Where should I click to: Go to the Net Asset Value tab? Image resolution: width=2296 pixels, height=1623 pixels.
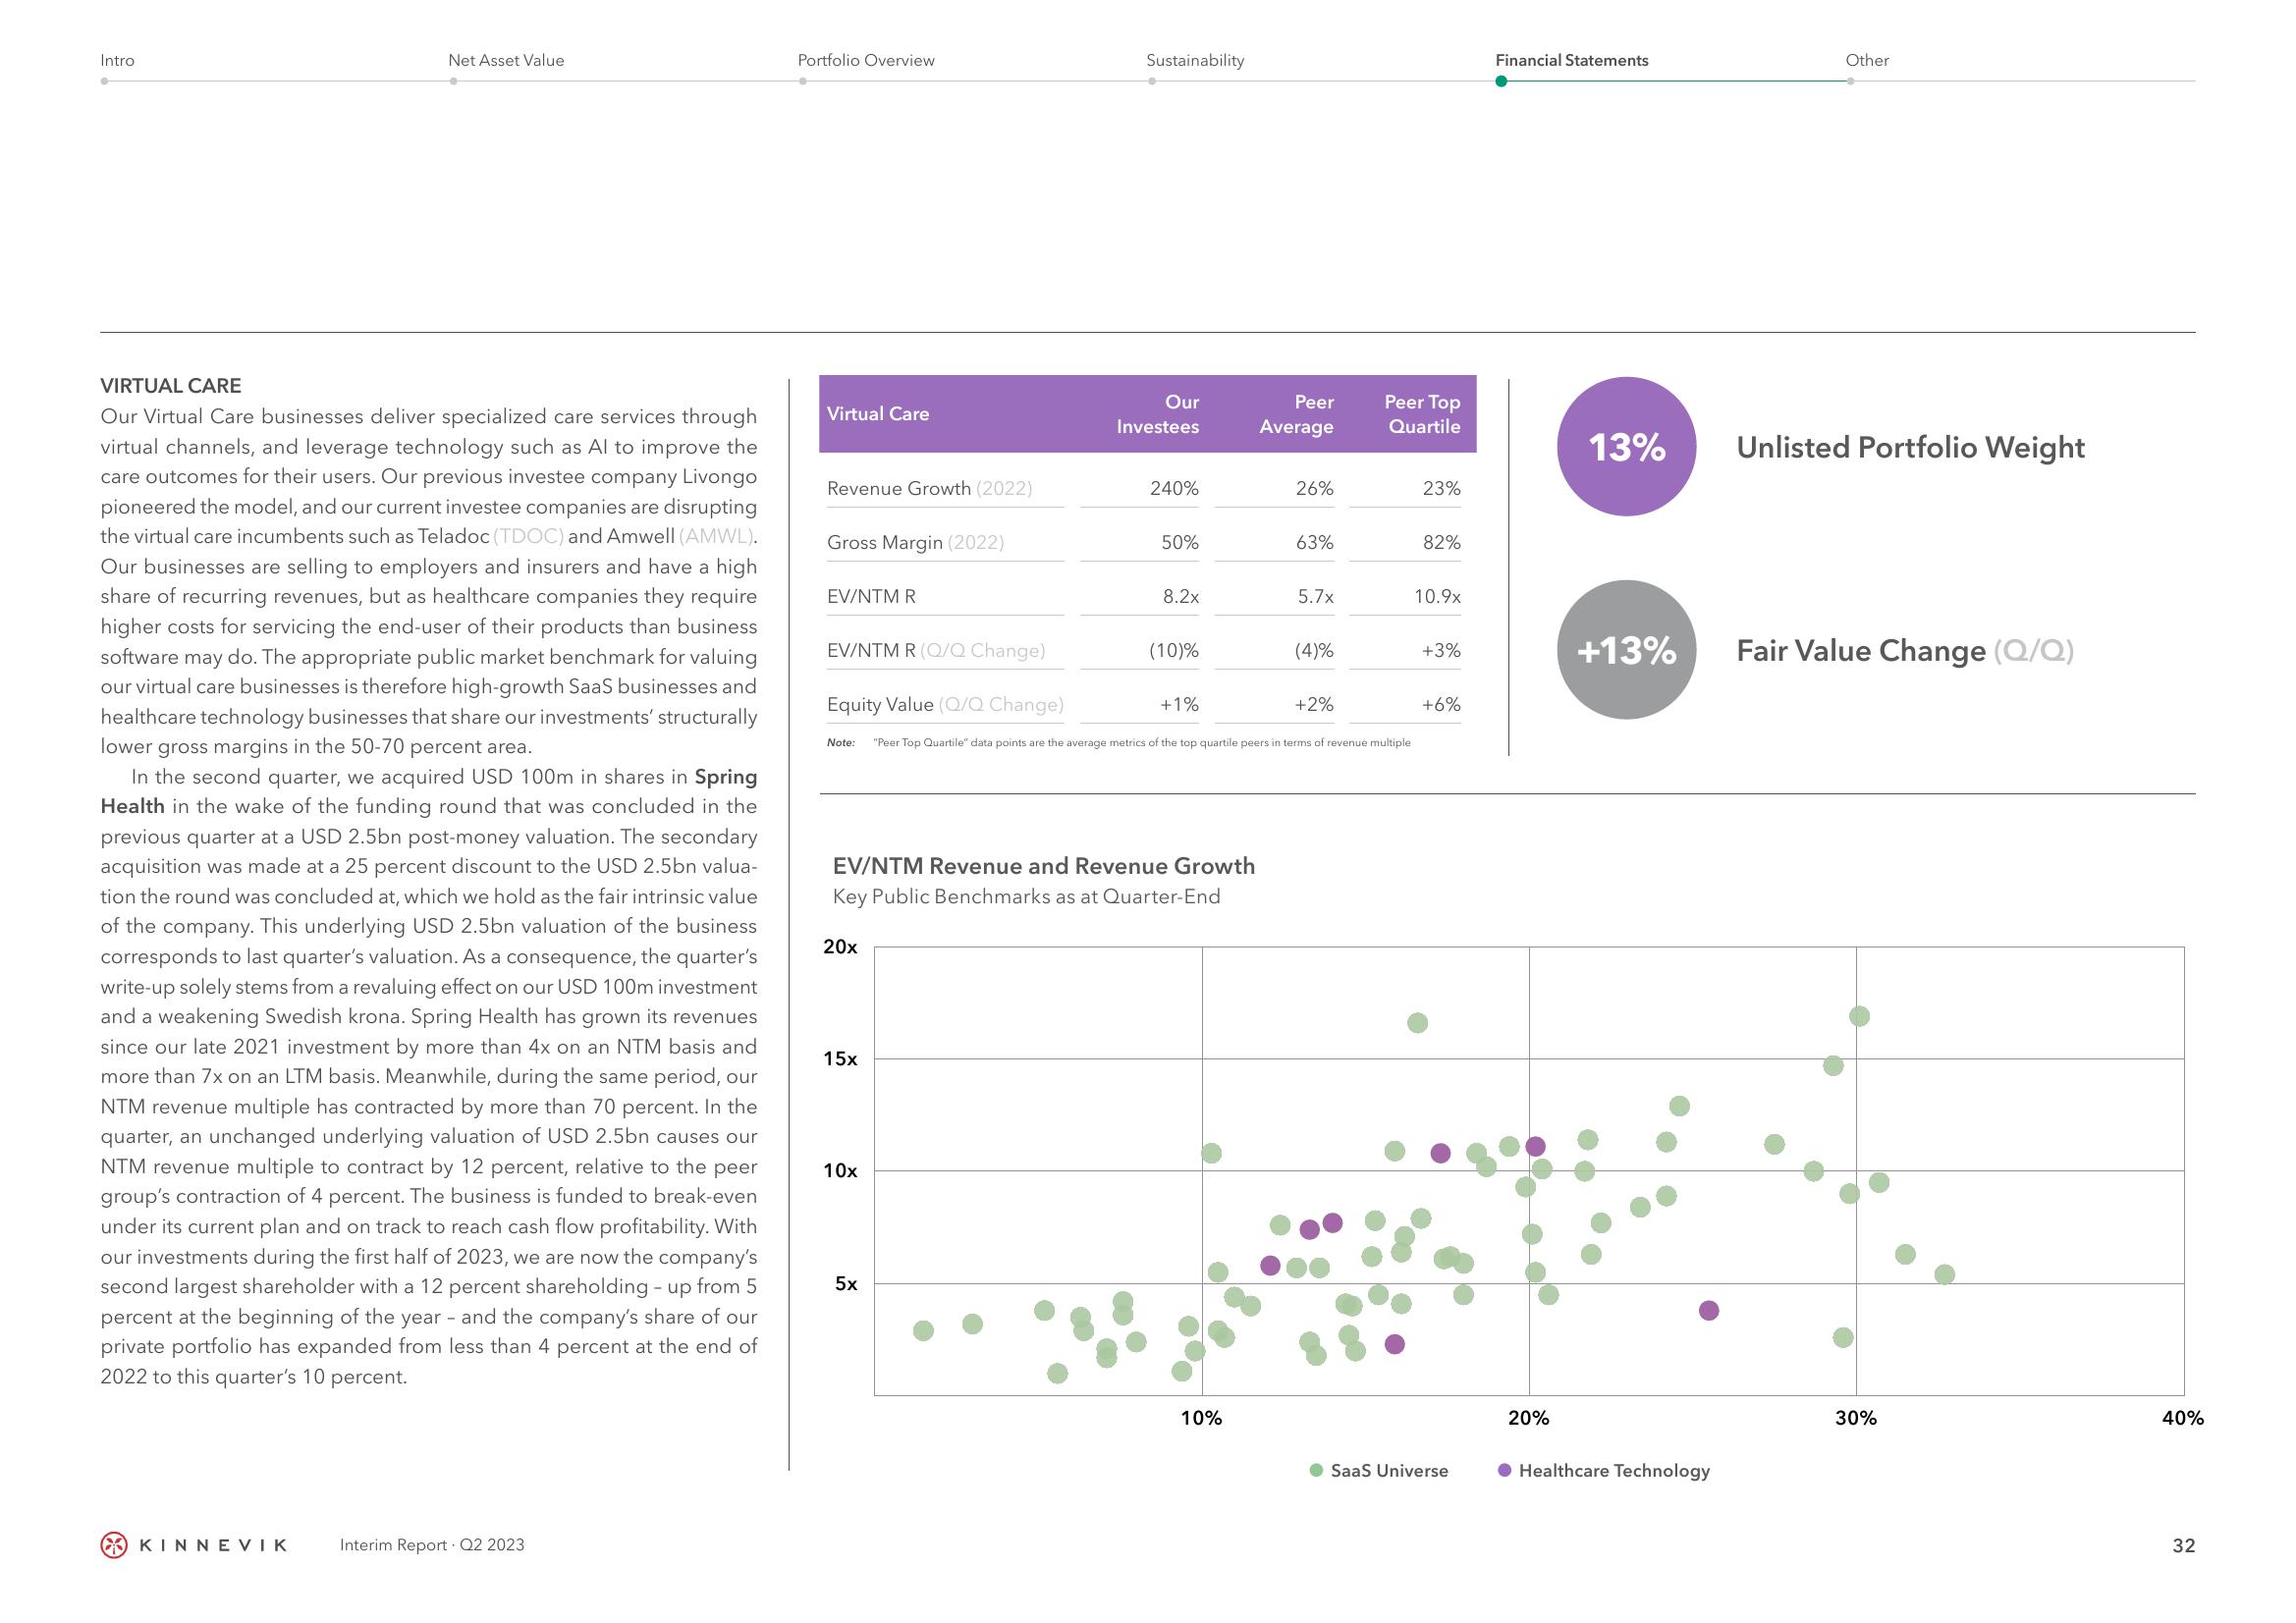point(506,60)
